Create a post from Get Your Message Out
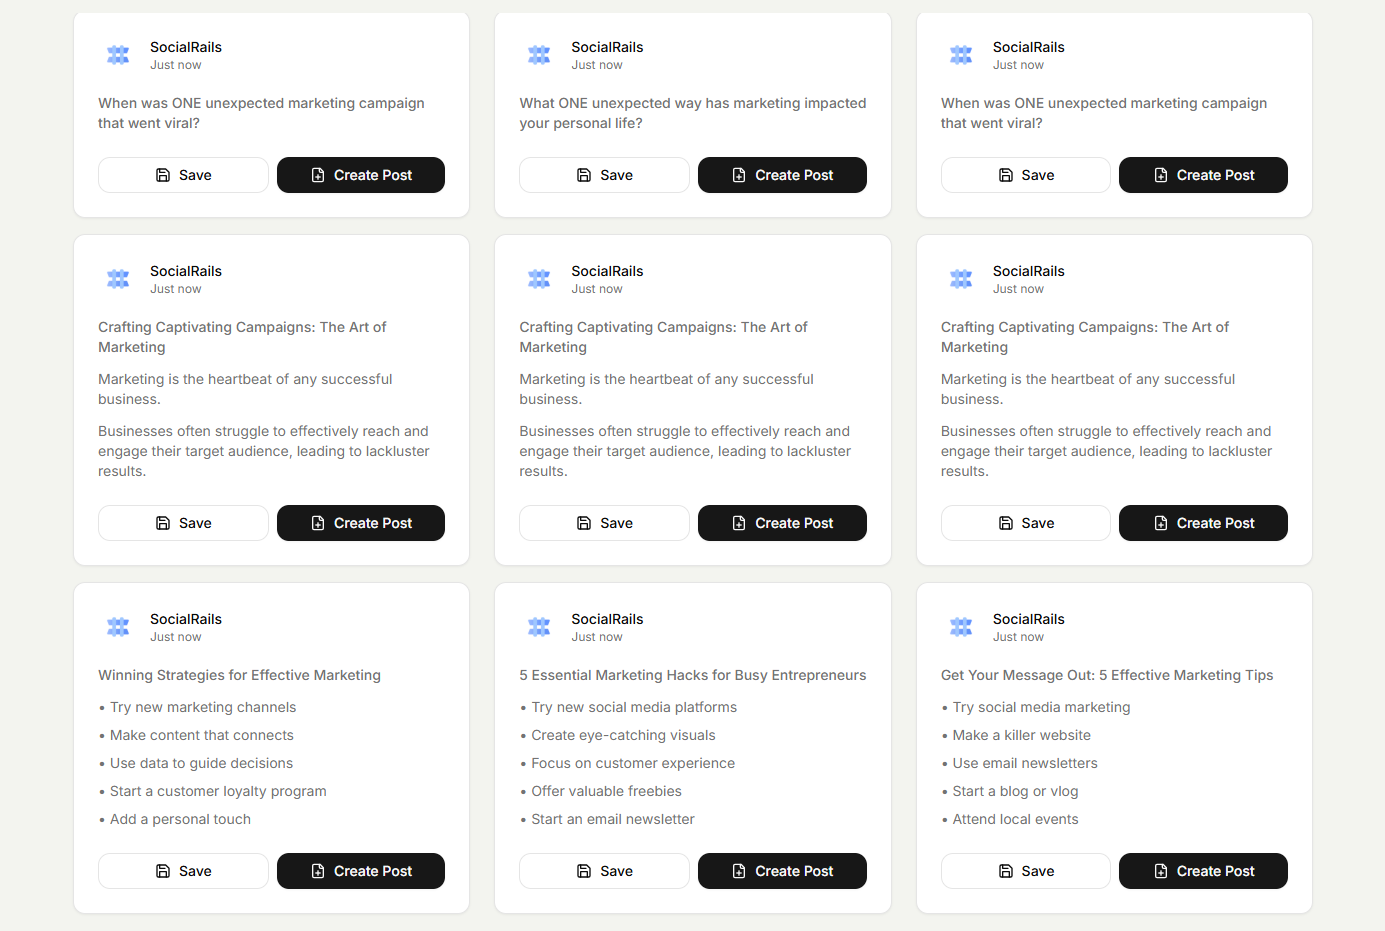Image resolution: width=1385 pixels, height=931 pixels. click(1203, 871)
